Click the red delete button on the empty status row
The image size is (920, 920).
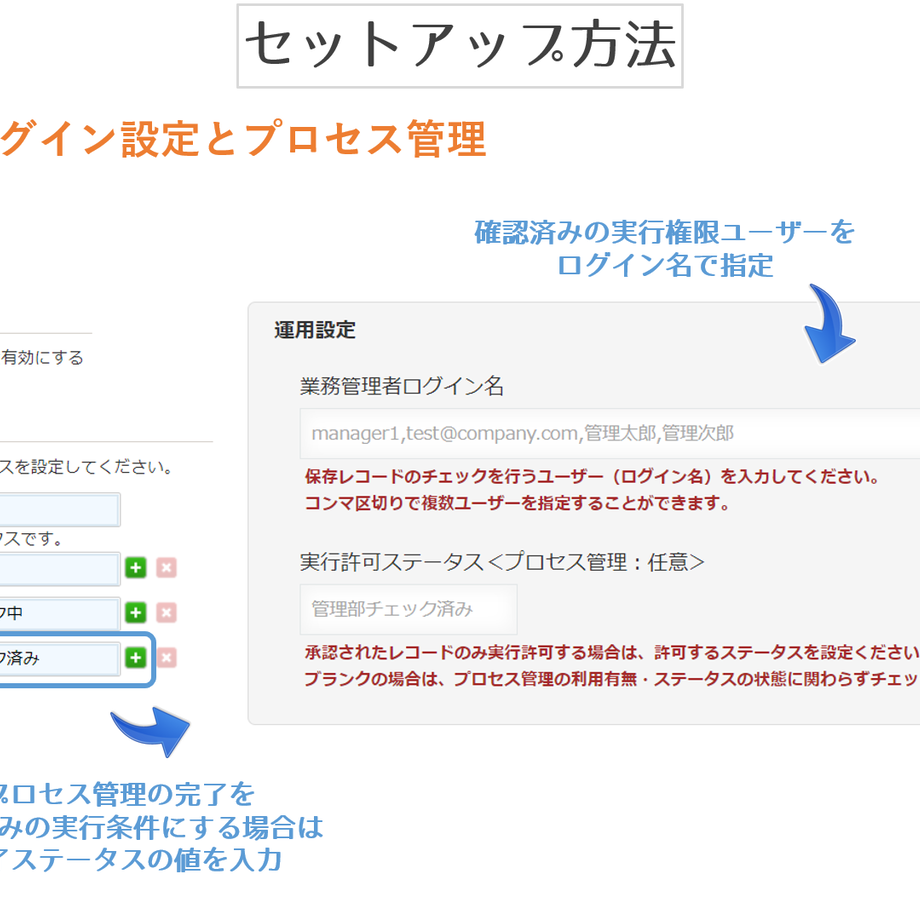coord(166,567)
